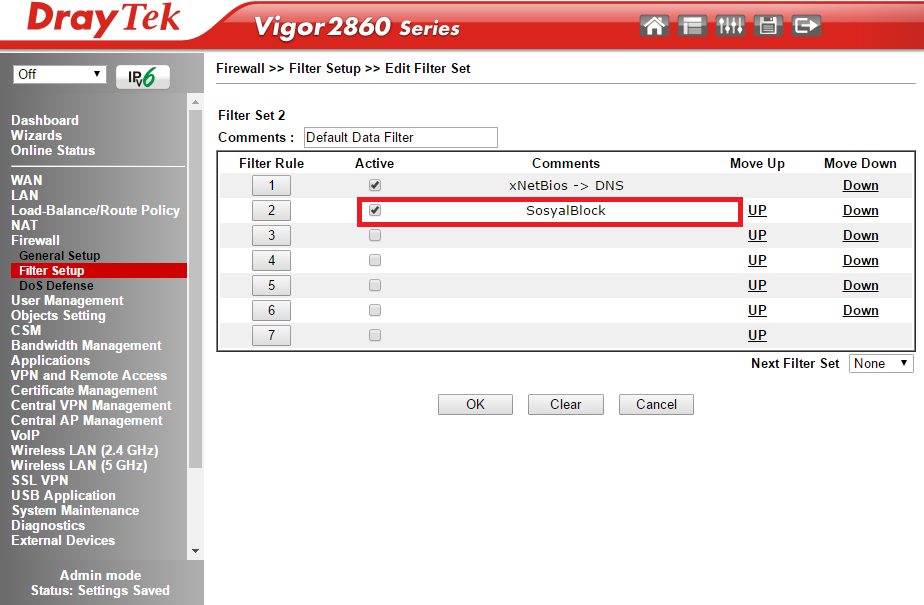Open DoS Defense in sidebar
Image resolution: width=924 pixels, height=605 pixels.
click(x=56, y=285)
